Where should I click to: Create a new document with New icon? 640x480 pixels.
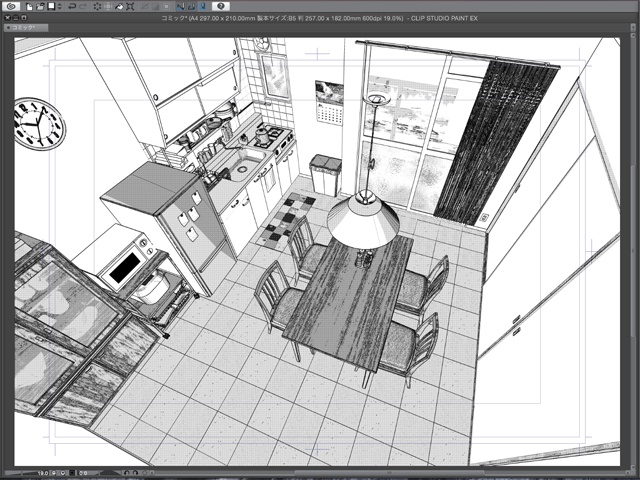click(29, 7)
